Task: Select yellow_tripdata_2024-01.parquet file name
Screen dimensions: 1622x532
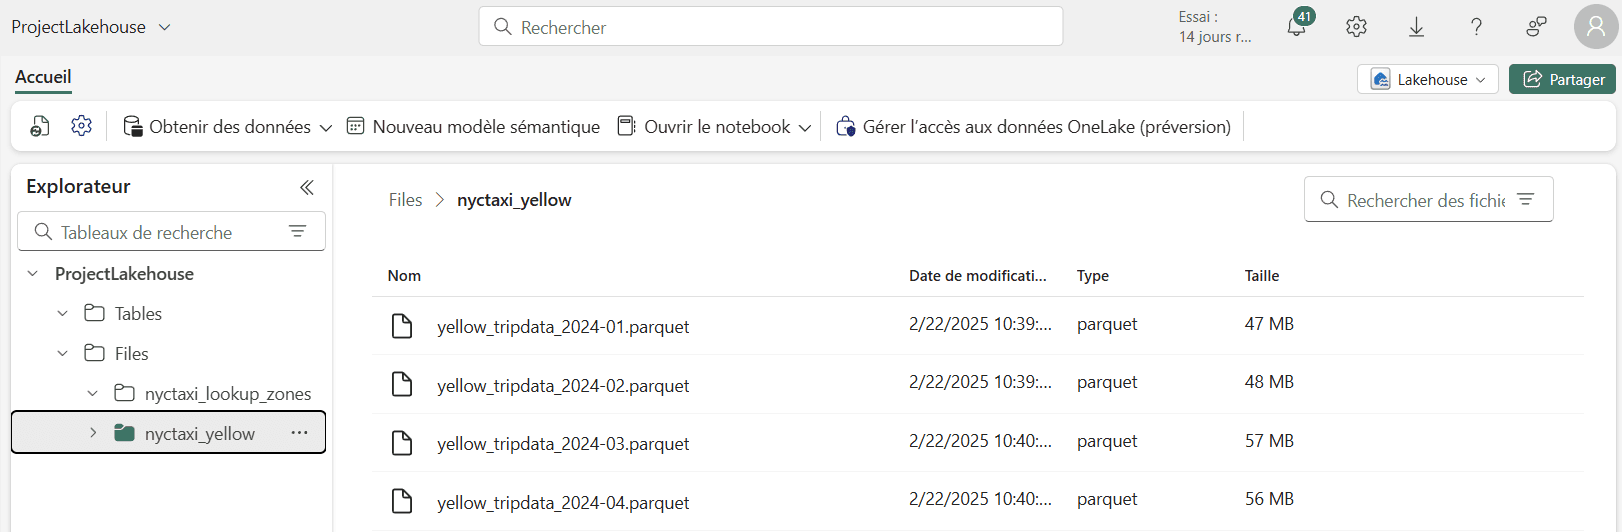Action: [x=563, y=327]
